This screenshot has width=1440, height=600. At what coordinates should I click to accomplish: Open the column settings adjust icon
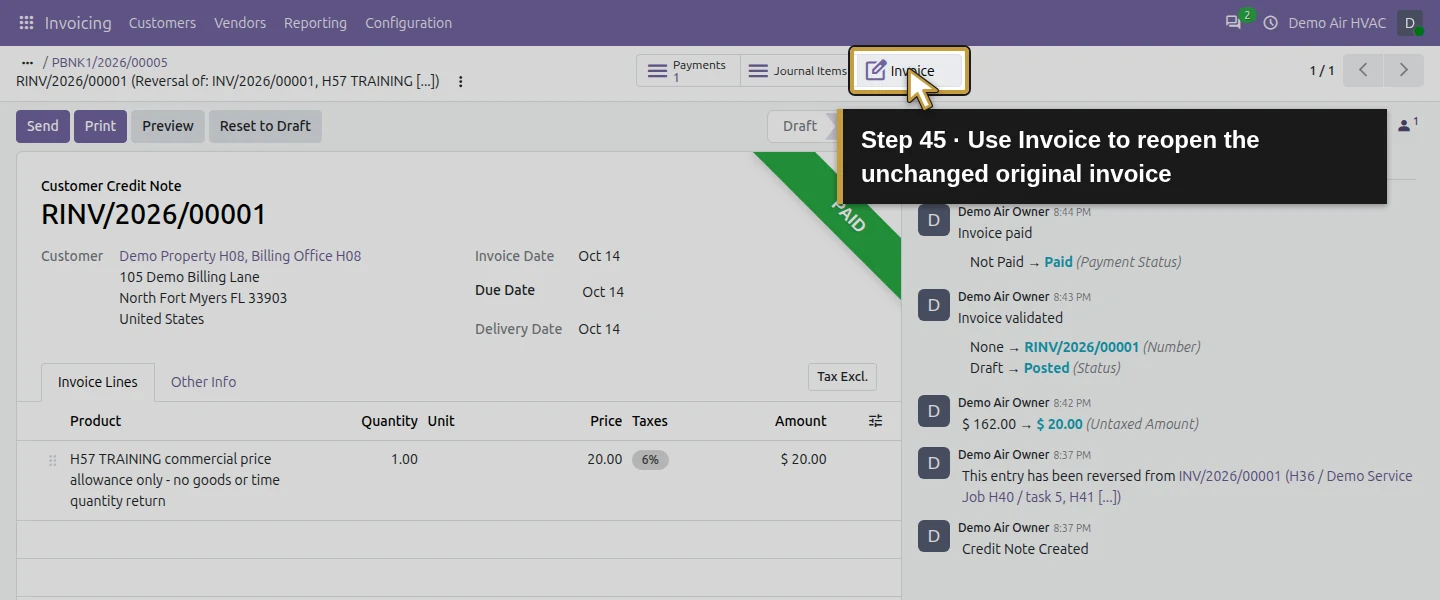(875, 421)
